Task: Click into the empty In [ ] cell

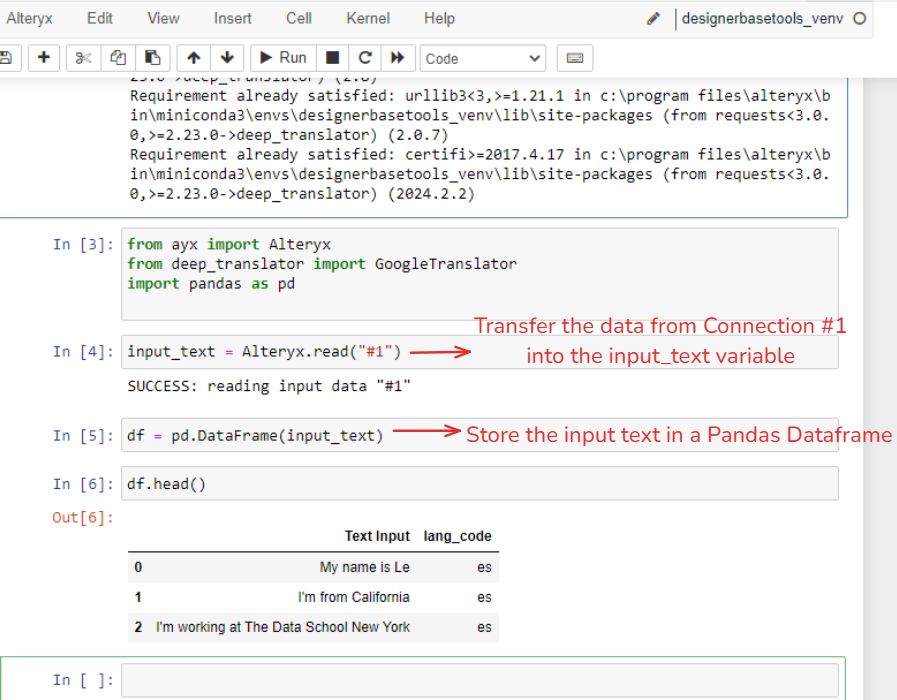Action: point(479,680)
